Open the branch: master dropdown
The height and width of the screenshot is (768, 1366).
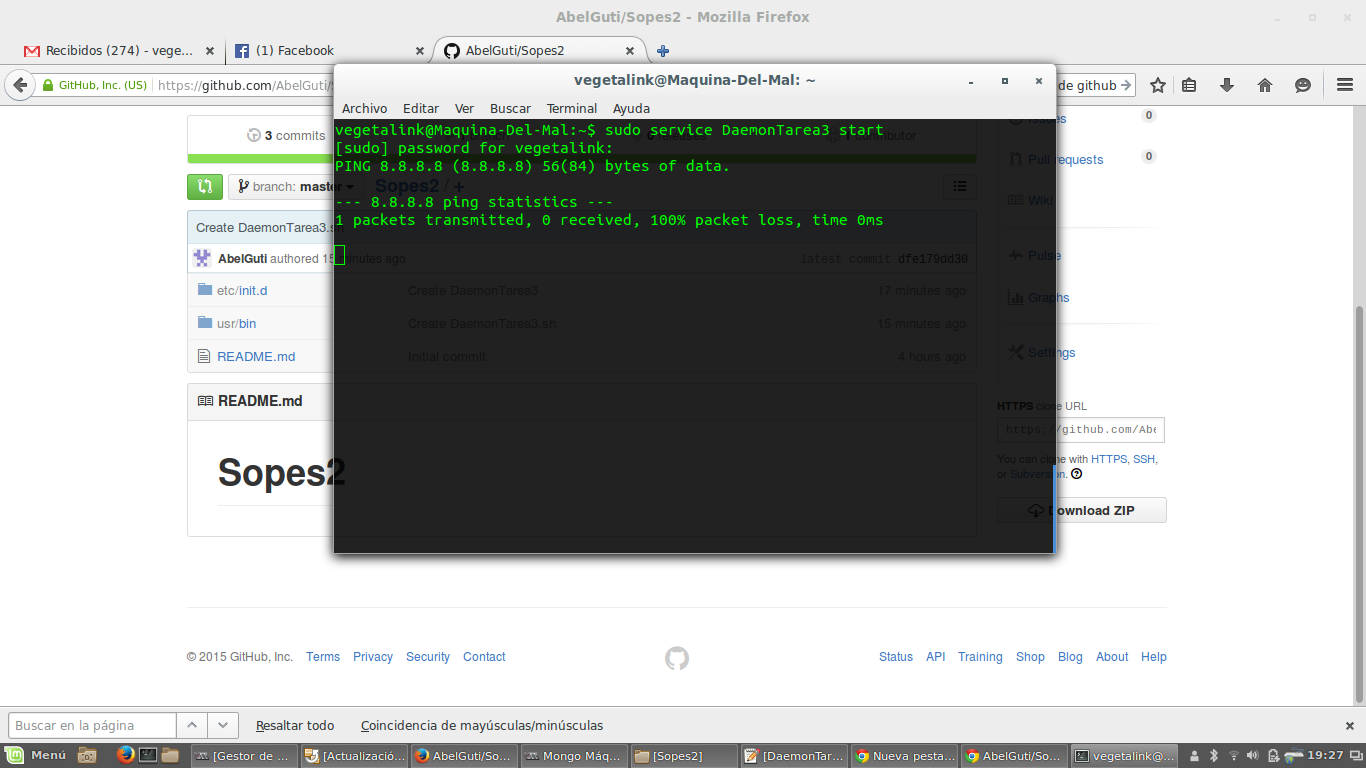click(x=296, y=186)
